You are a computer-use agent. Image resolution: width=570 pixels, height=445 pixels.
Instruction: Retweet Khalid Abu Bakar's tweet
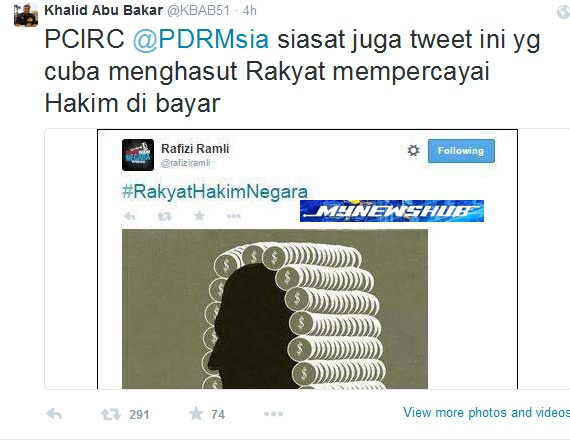point(111,414)
